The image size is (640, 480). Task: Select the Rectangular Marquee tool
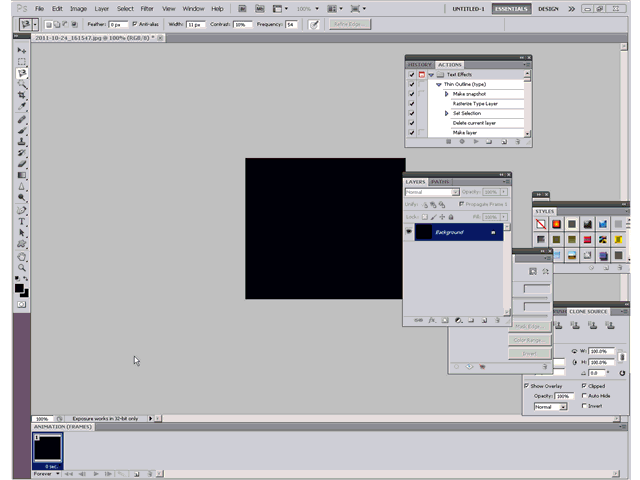(22, 62)
